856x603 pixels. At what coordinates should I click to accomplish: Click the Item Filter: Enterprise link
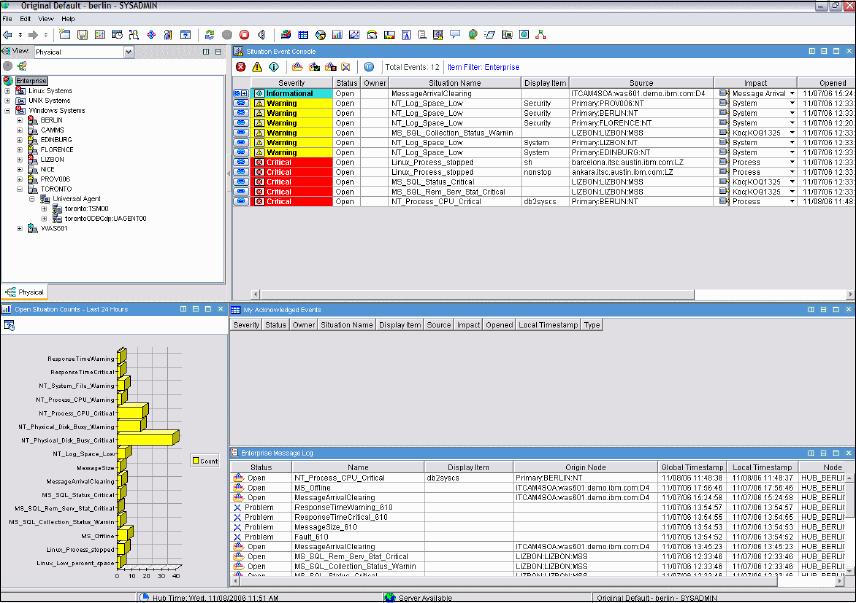point(483,67)
